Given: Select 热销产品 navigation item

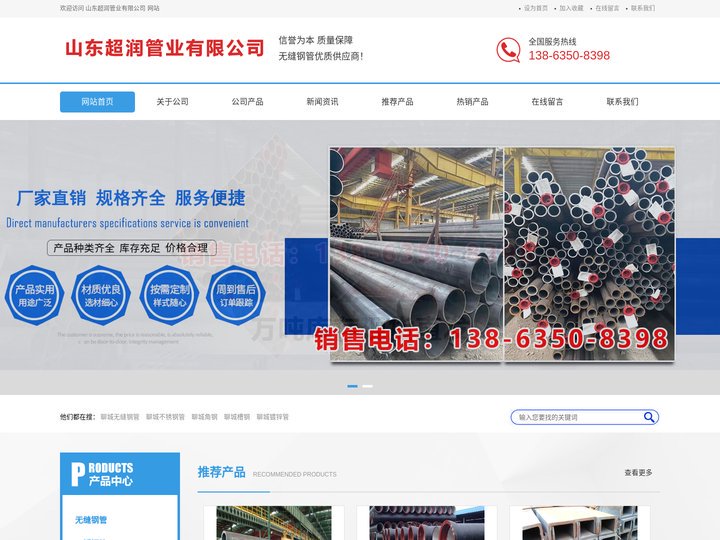Looking at the screenshot, I should [x=472, y=101].
